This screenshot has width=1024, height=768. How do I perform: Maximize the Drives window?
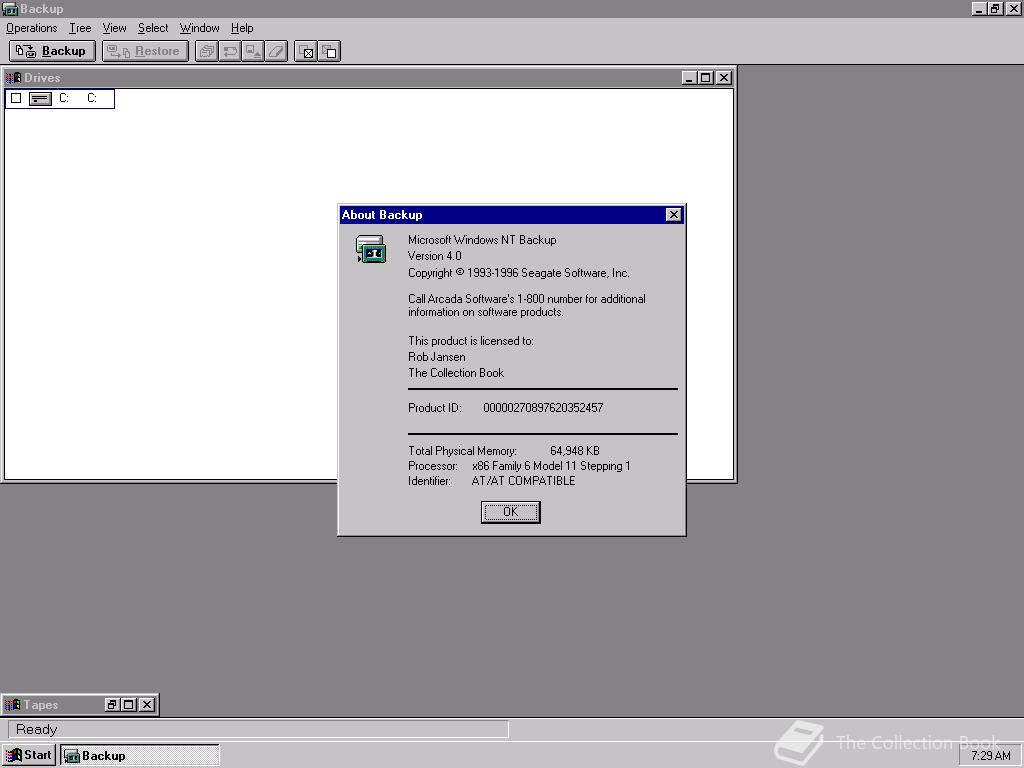click(706, 78)
